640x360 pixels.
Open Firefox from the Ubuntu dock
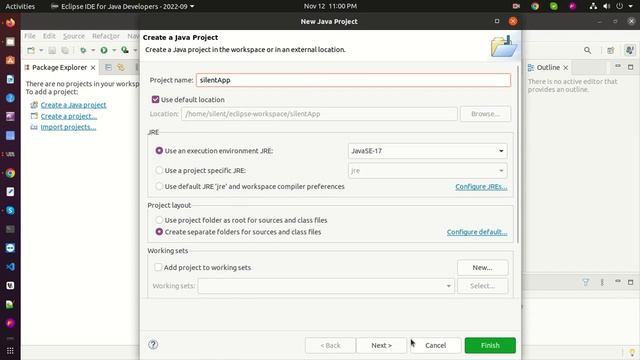coord(10,22)
